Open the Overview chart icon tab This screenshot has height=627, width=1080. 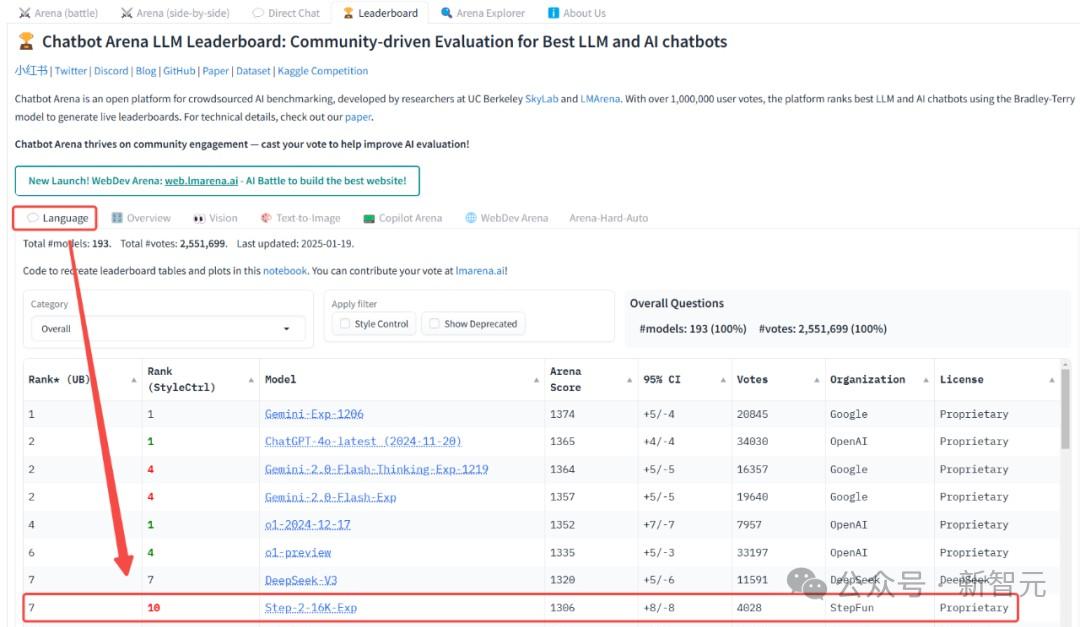[x=117, y=218]
